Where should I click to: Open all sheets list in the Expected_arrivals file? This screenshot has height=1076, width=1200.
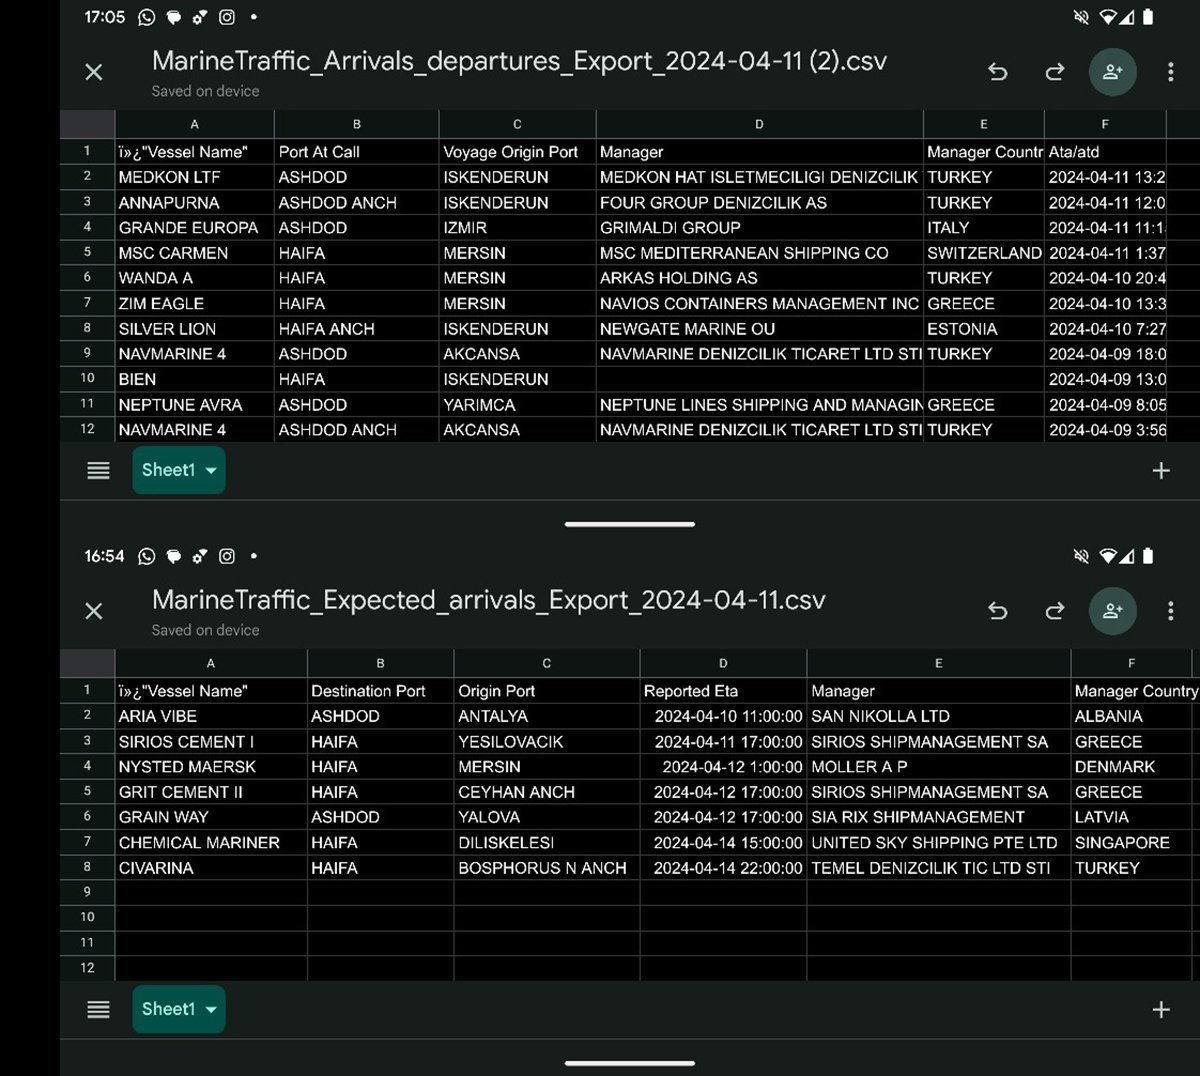98,1009
